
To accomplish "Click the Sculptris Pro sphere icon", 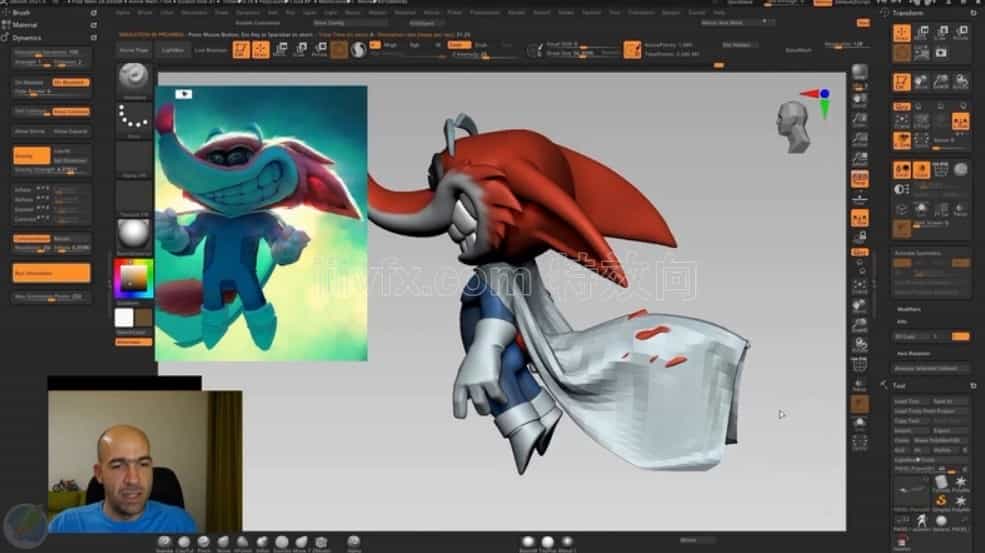I will pos(359,50).
